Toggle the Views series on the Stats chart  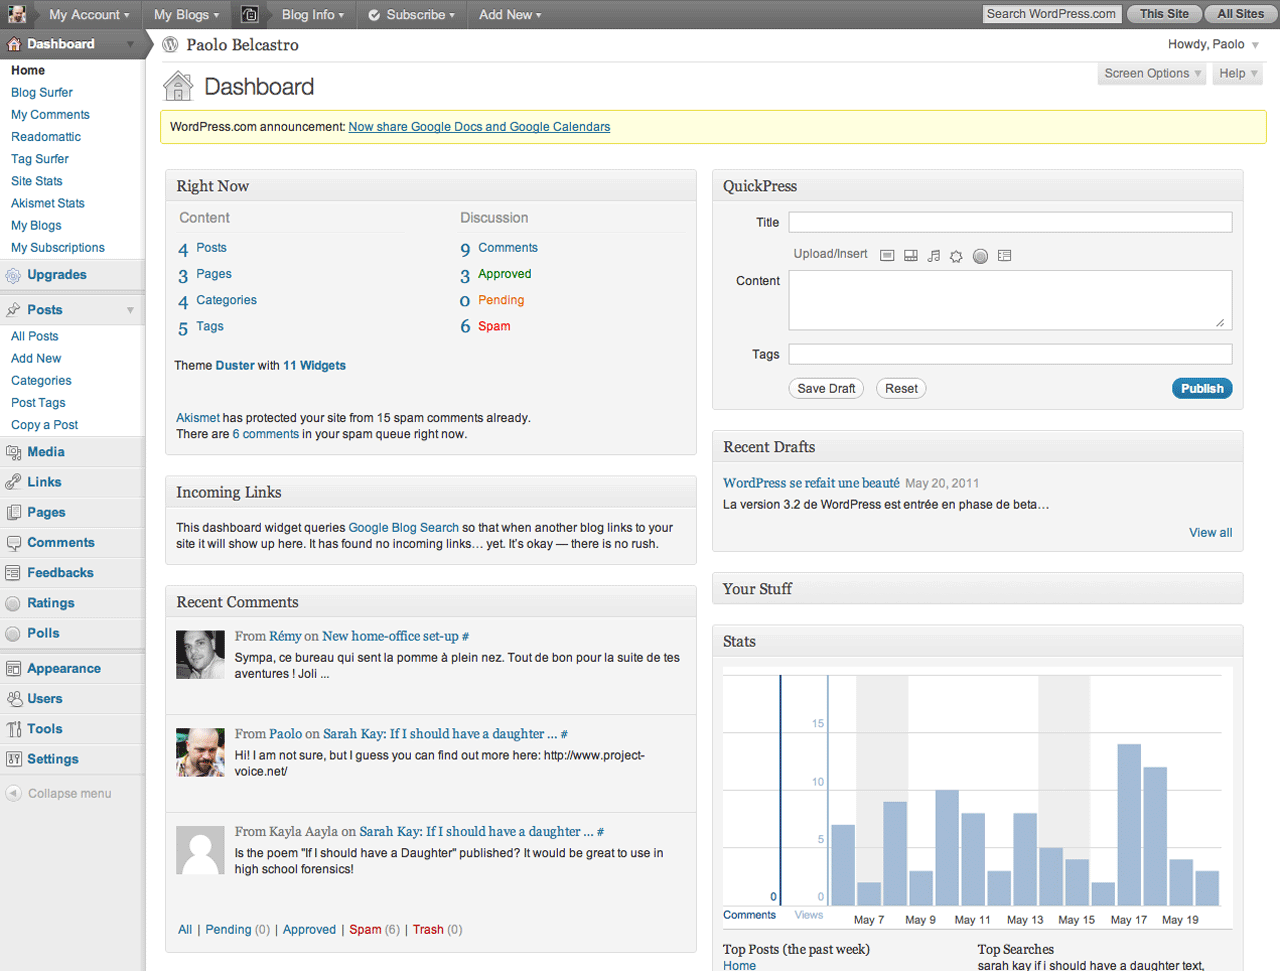pos(808,915)
